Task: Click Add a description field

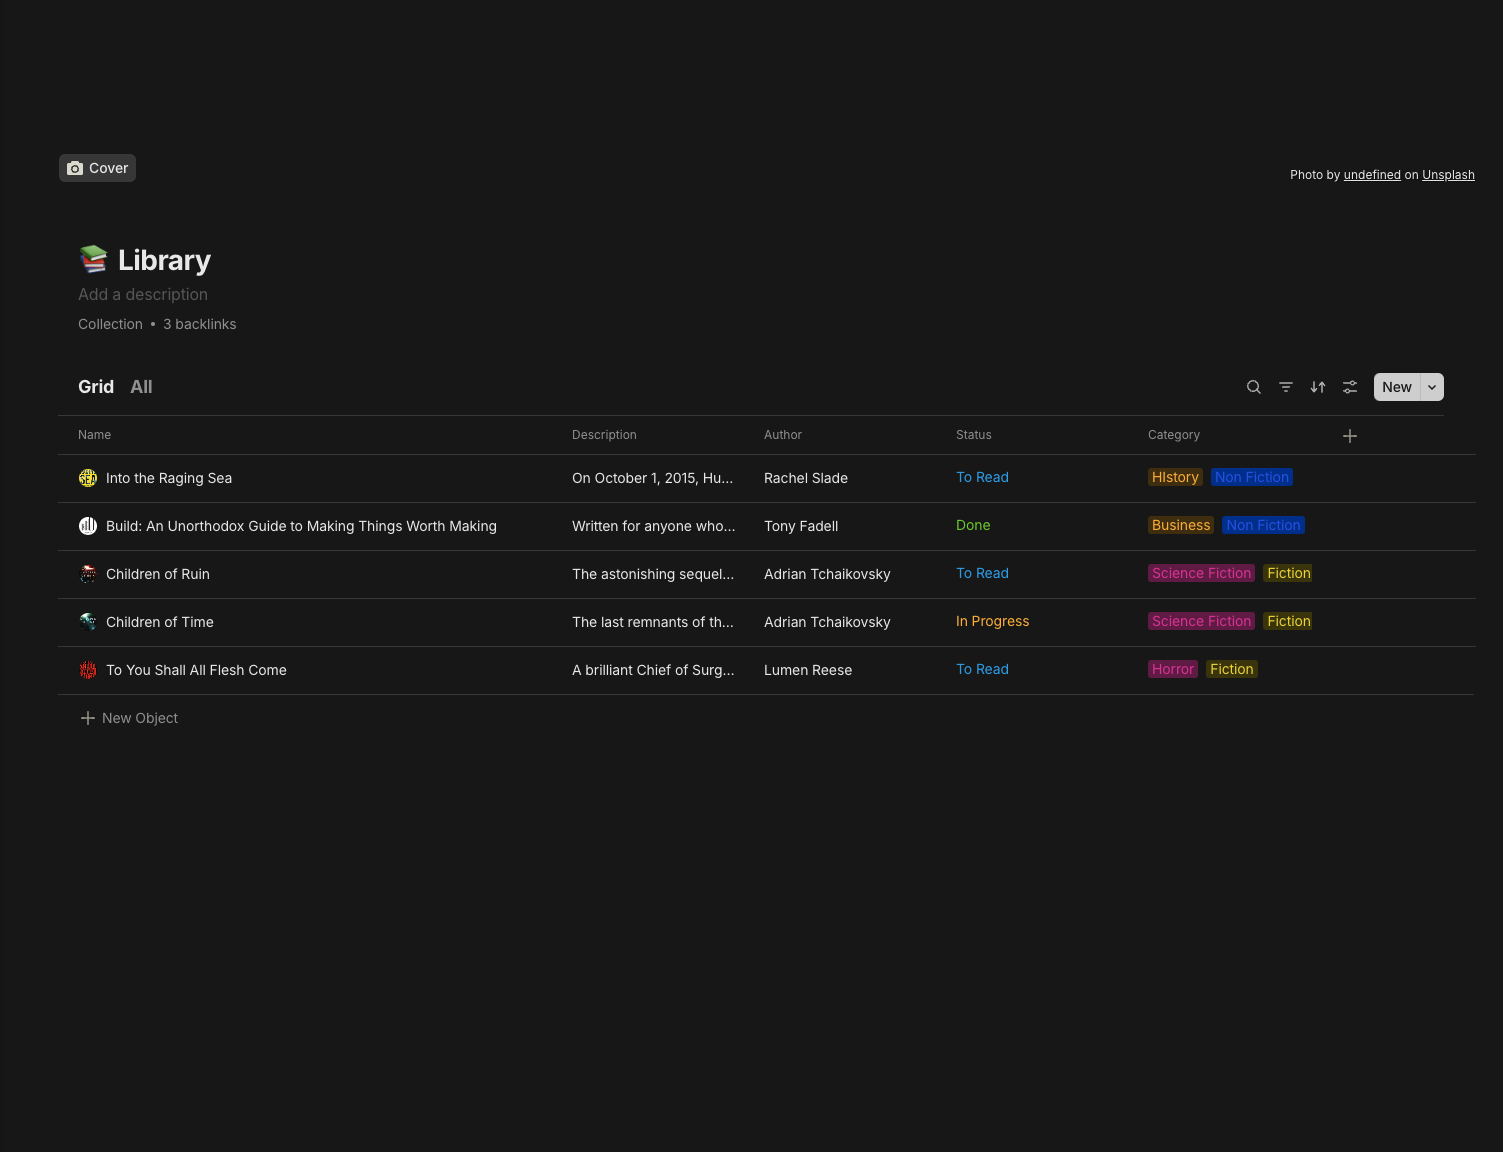Action: point(143,294)
